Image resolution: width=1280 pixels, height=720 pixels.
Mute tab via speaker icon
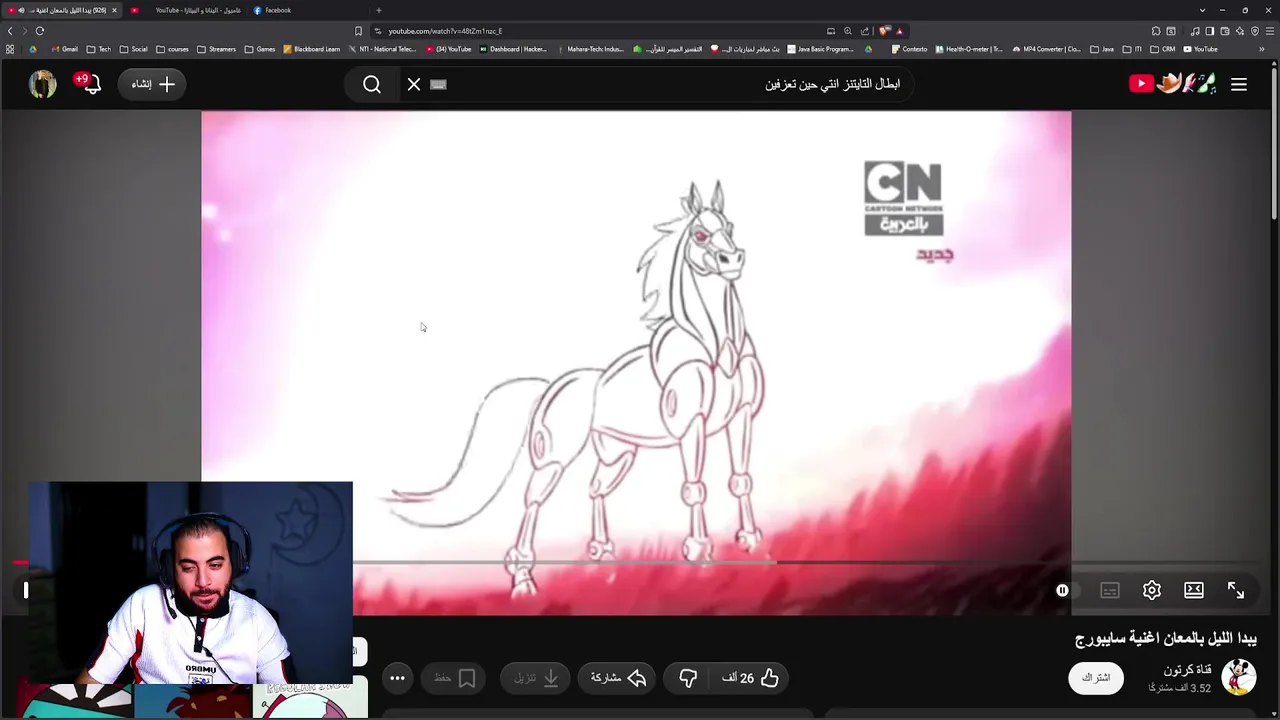click(21, 10)
